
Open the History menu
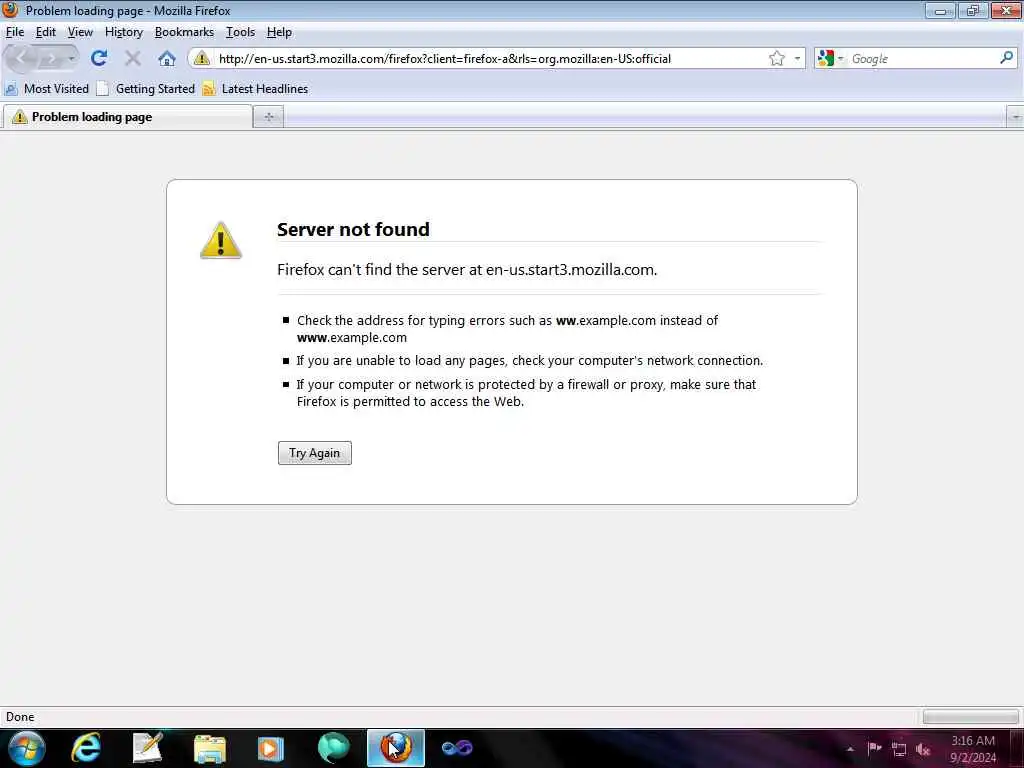pos(124,32)
